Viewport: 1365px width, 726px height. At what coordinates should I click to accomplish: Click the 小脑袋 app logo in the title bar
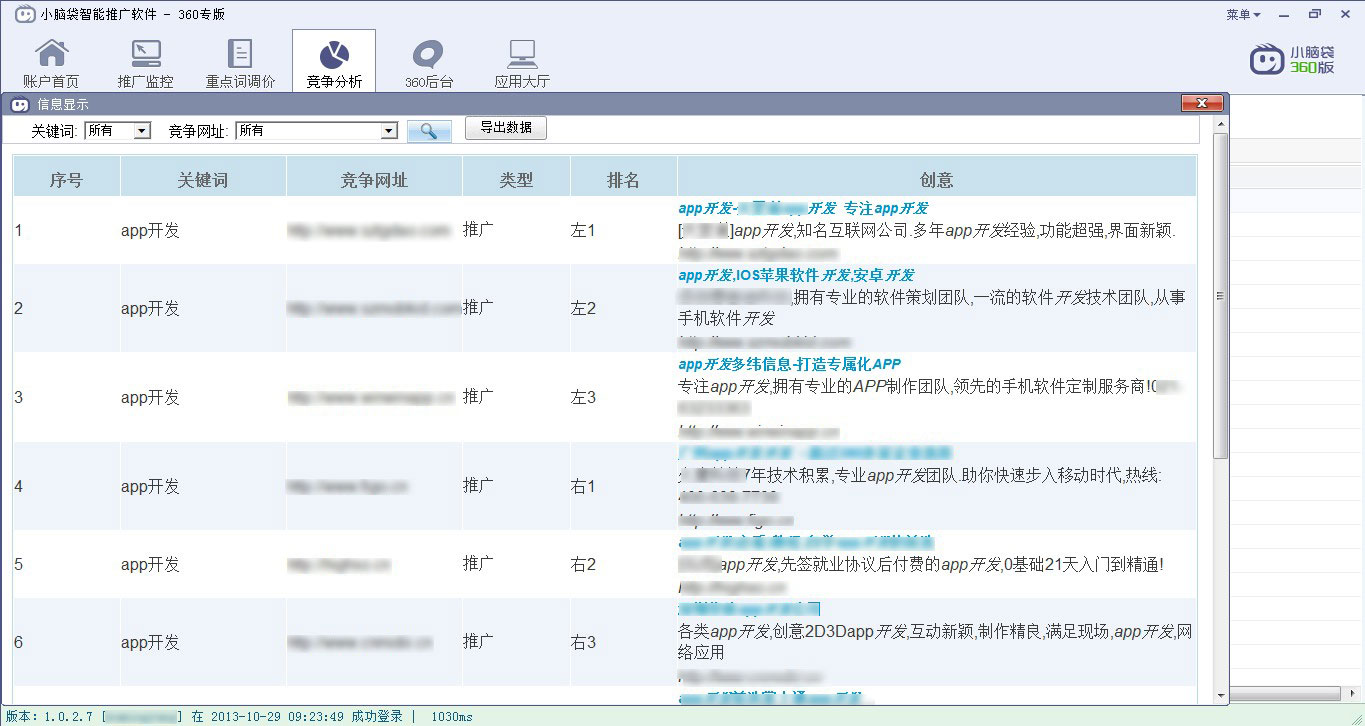tap(24, 14)
